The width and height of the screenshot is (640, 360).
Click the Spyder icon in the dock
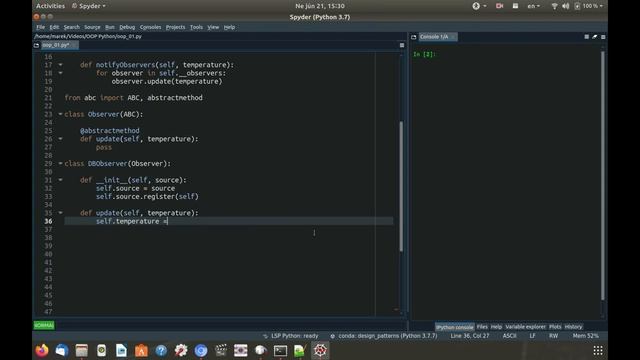pyautogui.click(x=320, y=350)
